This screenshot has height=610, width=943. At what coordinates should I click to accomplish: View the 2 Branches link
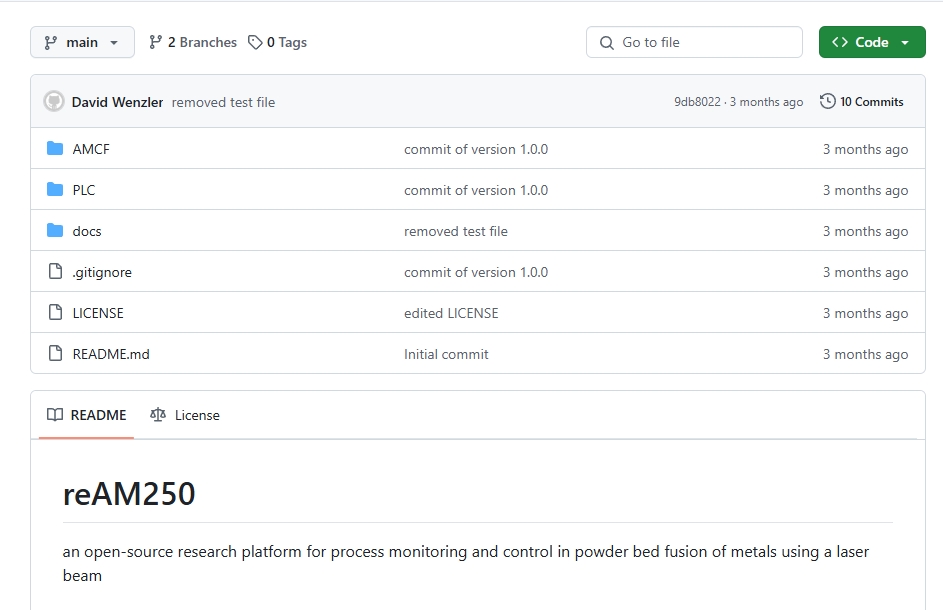point(193,42)
